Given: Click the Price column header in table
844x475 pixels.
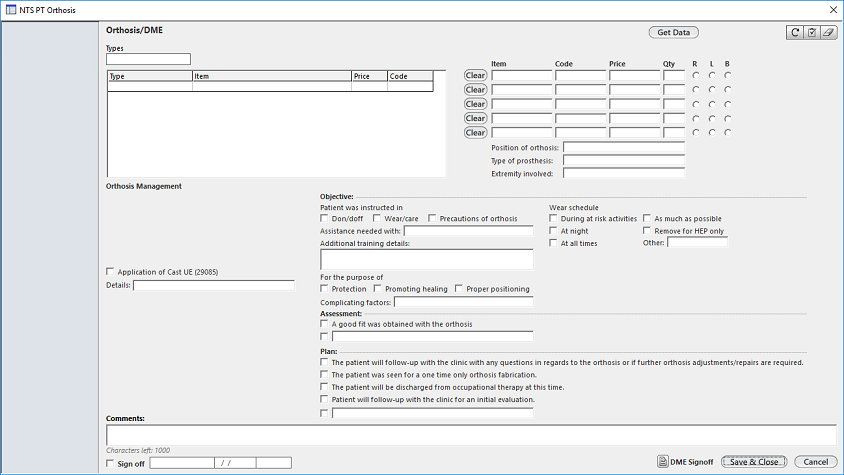Looking at the screenshot, I should click(x=369, y=76).
